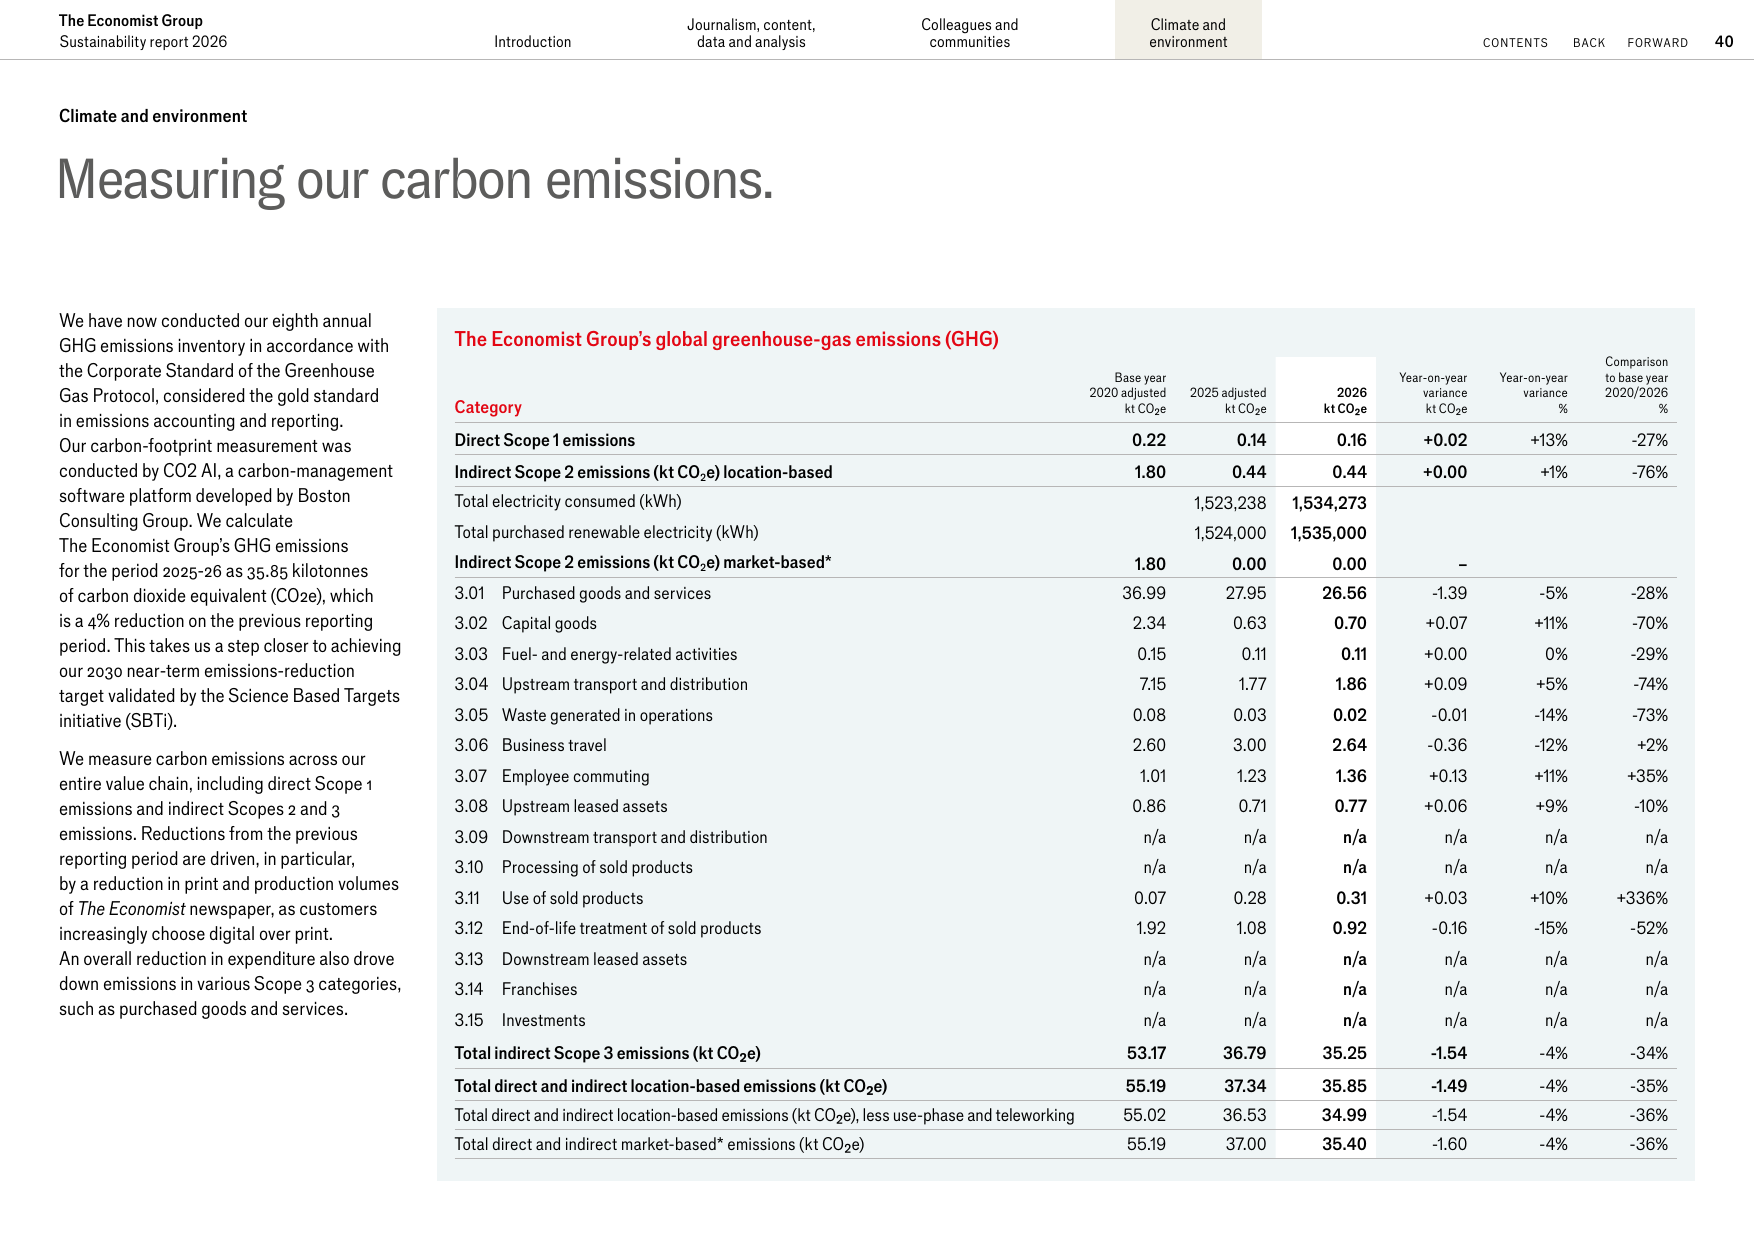Click 'Total indirect Scope 3 emissions' row label
This screenshot has height=1241, width=1754.
pos(607,1054)
